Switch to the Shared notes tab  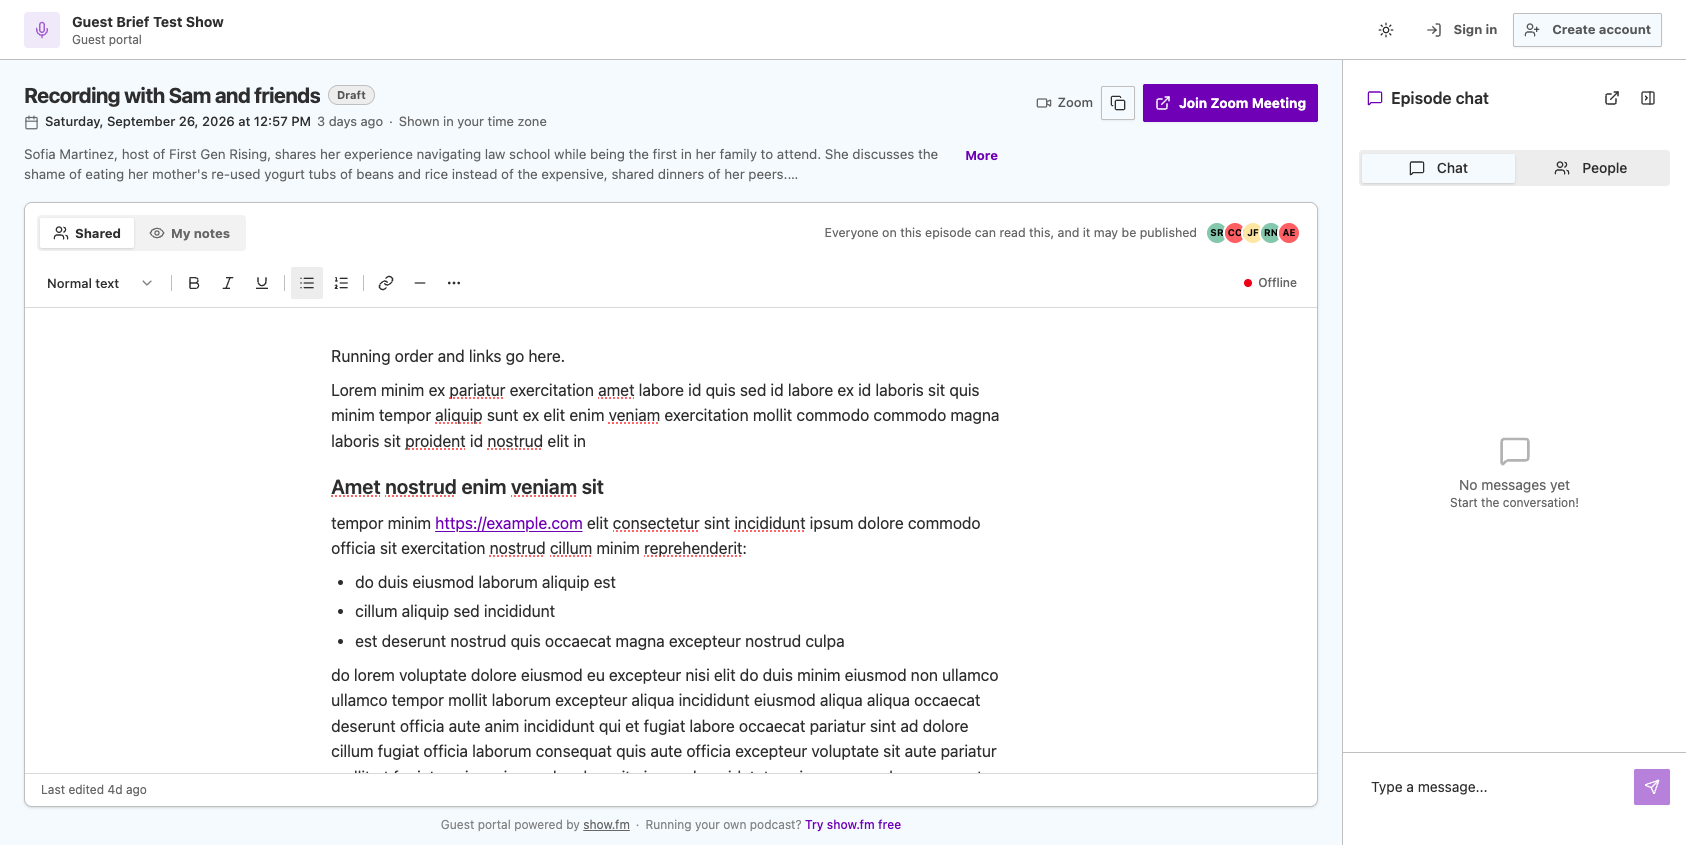tap(87, 233)
